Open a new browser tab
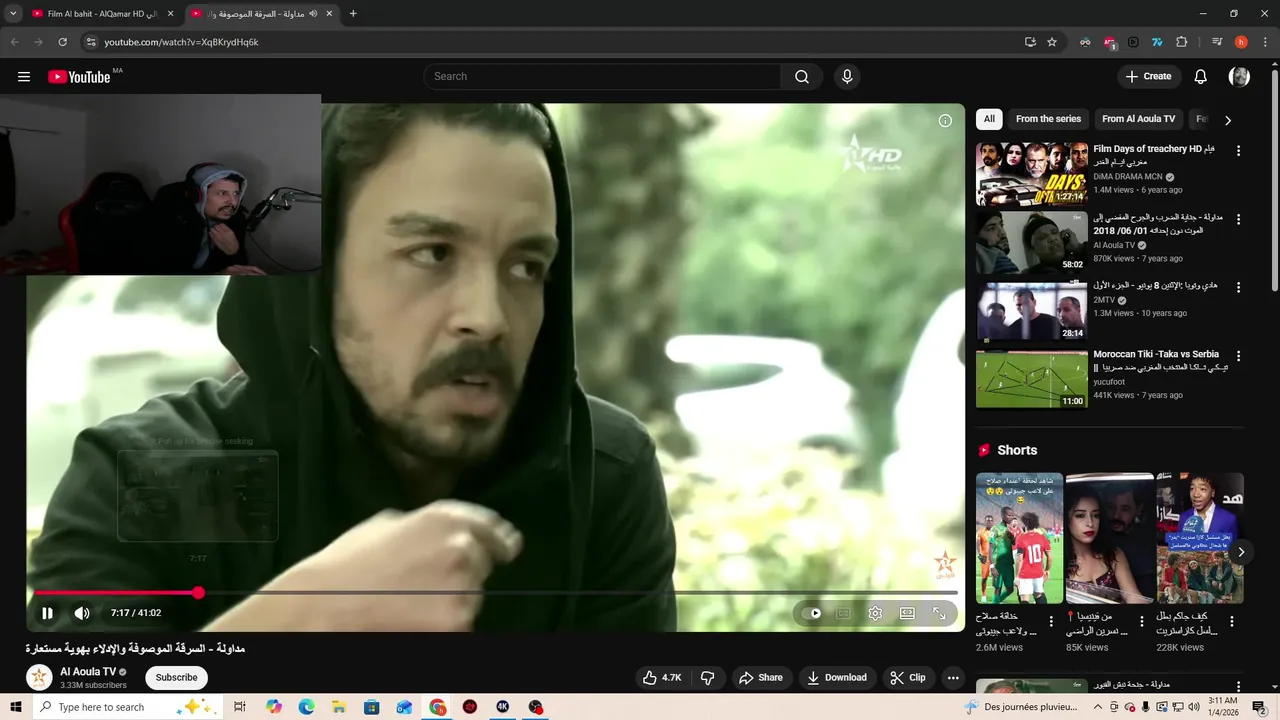Viewport: 1280px width, 720px height. 353,14
